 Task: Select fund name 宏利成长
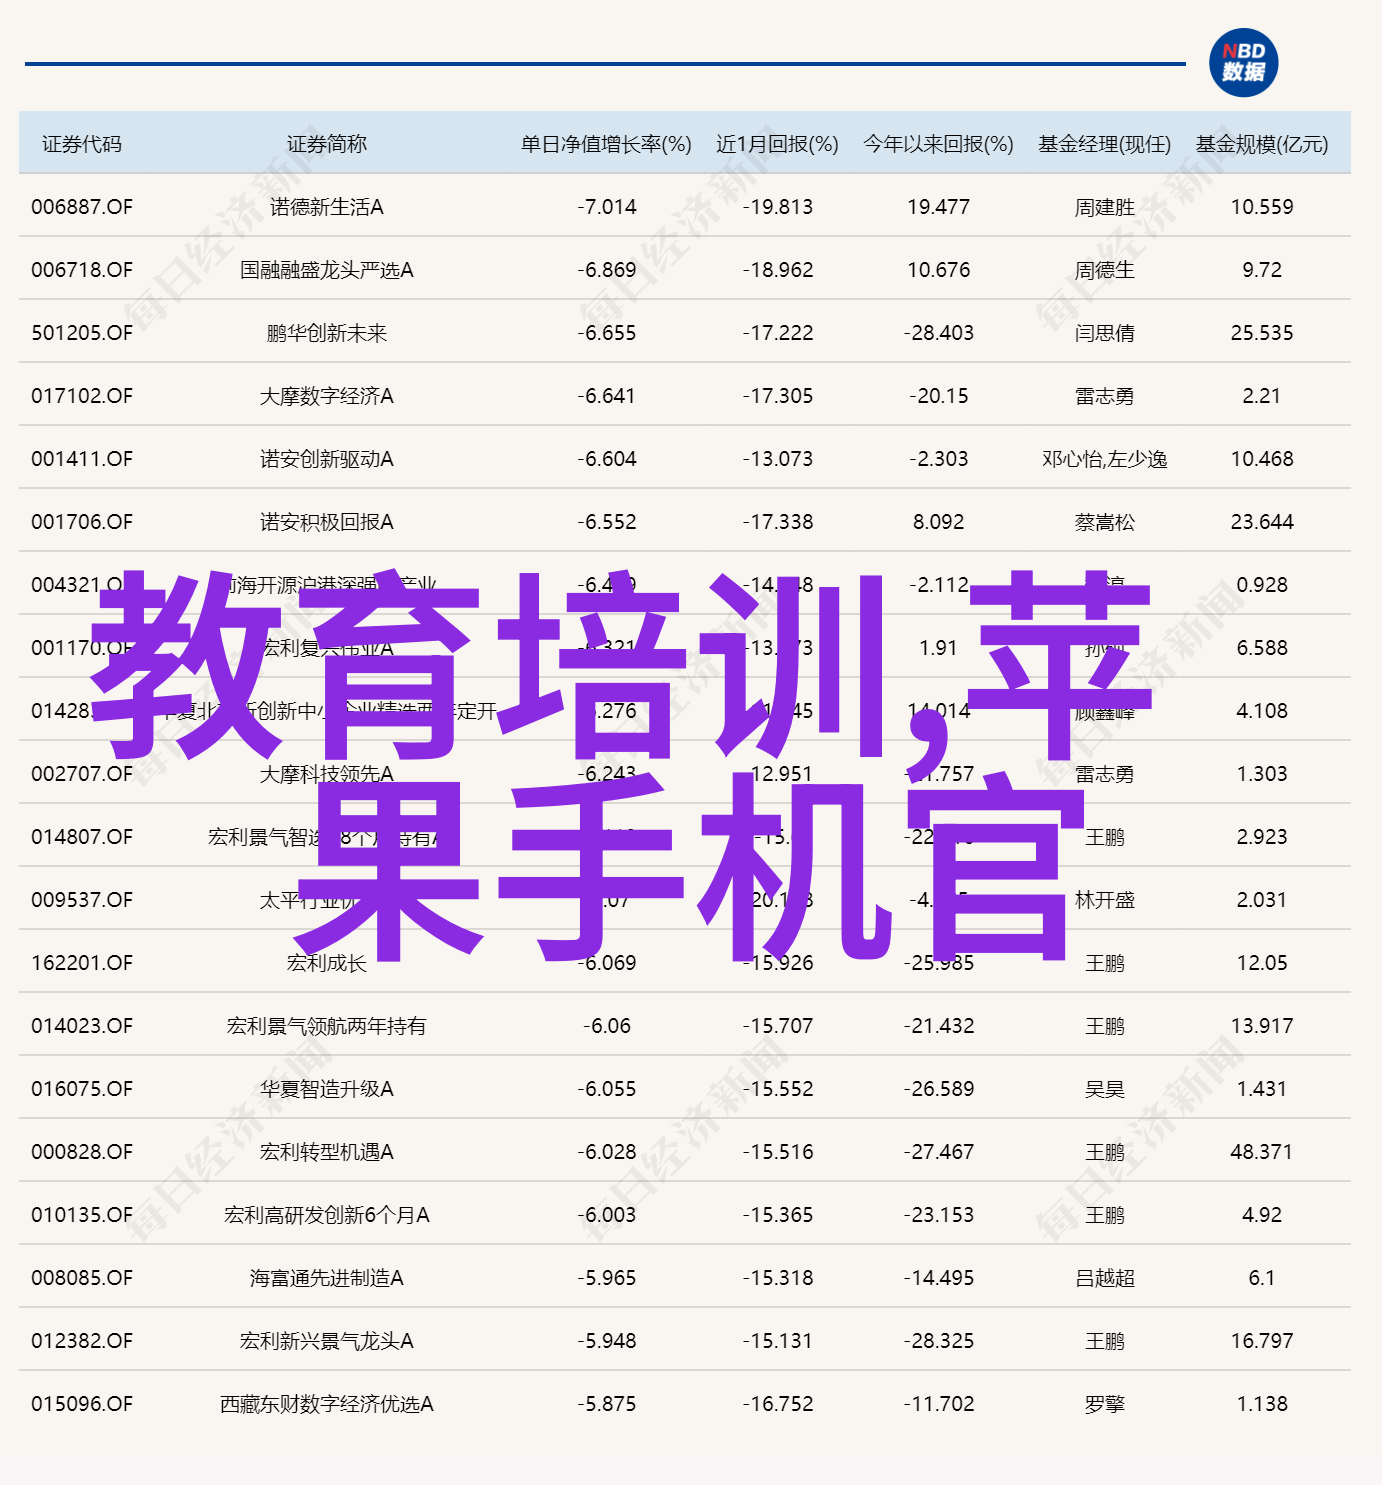[327, 963]
